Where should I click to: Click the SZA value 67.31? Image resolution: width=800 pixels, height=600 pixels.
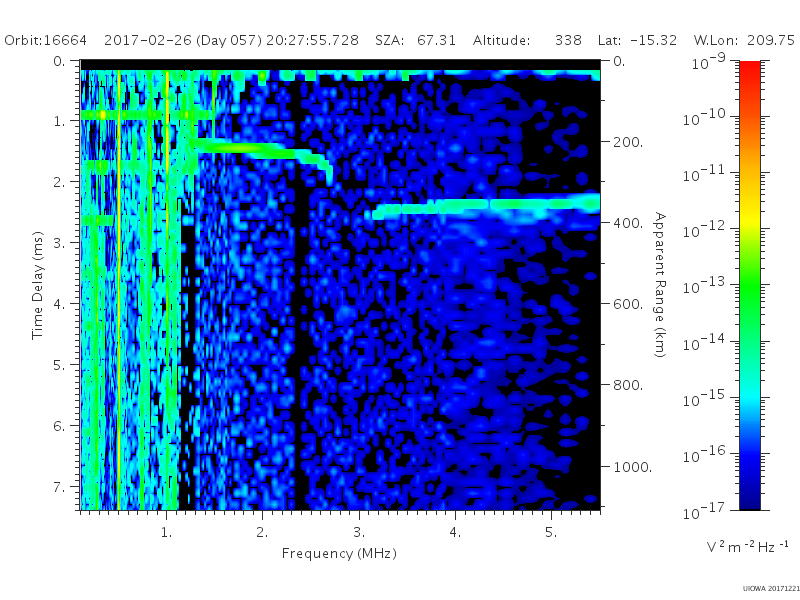[x=436, y=40]
